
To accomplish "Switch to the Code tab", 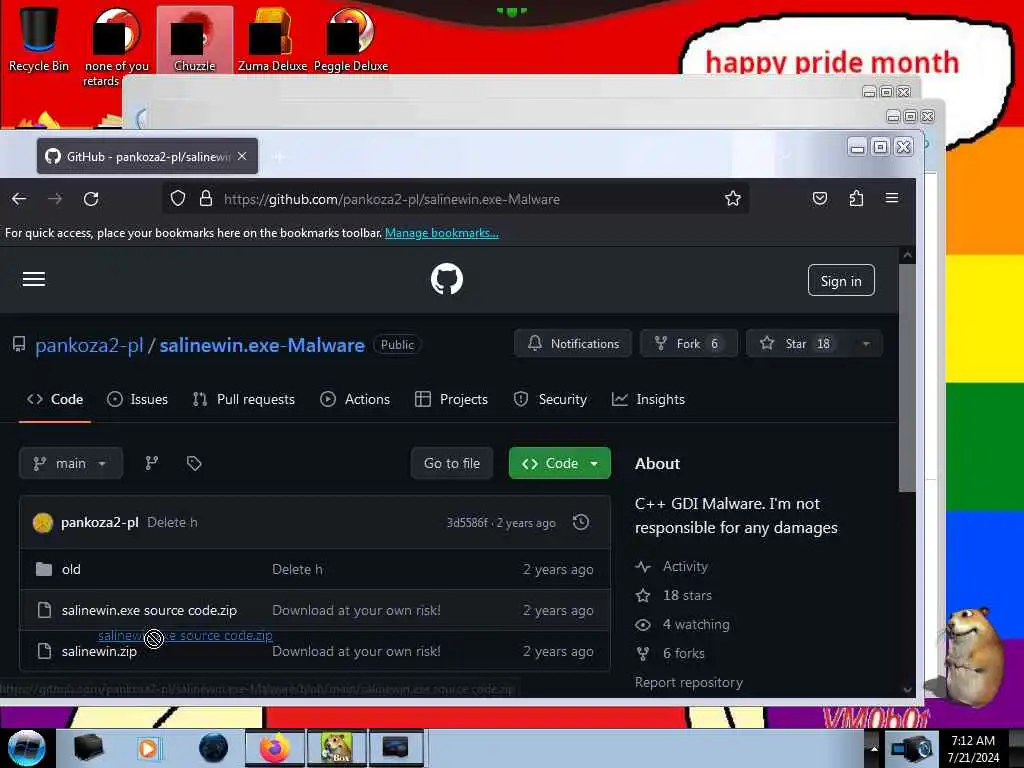I will [55, 399].
